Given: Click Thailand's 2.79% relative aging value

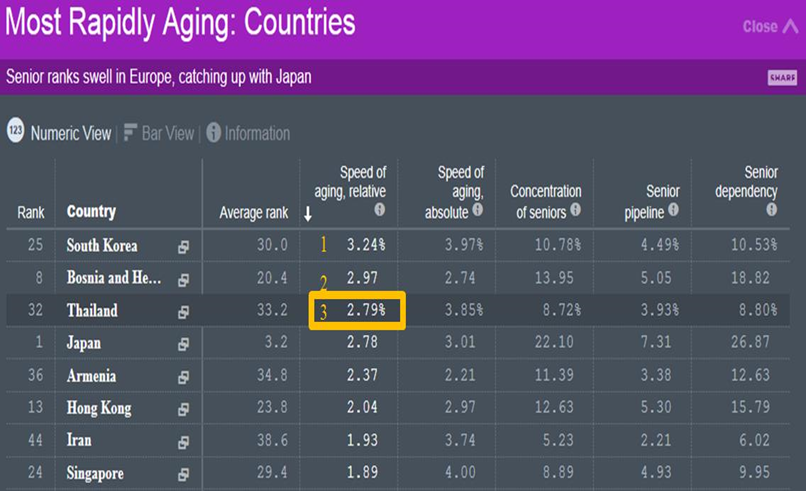Looking at the screenshot, I should coord(365,310).
